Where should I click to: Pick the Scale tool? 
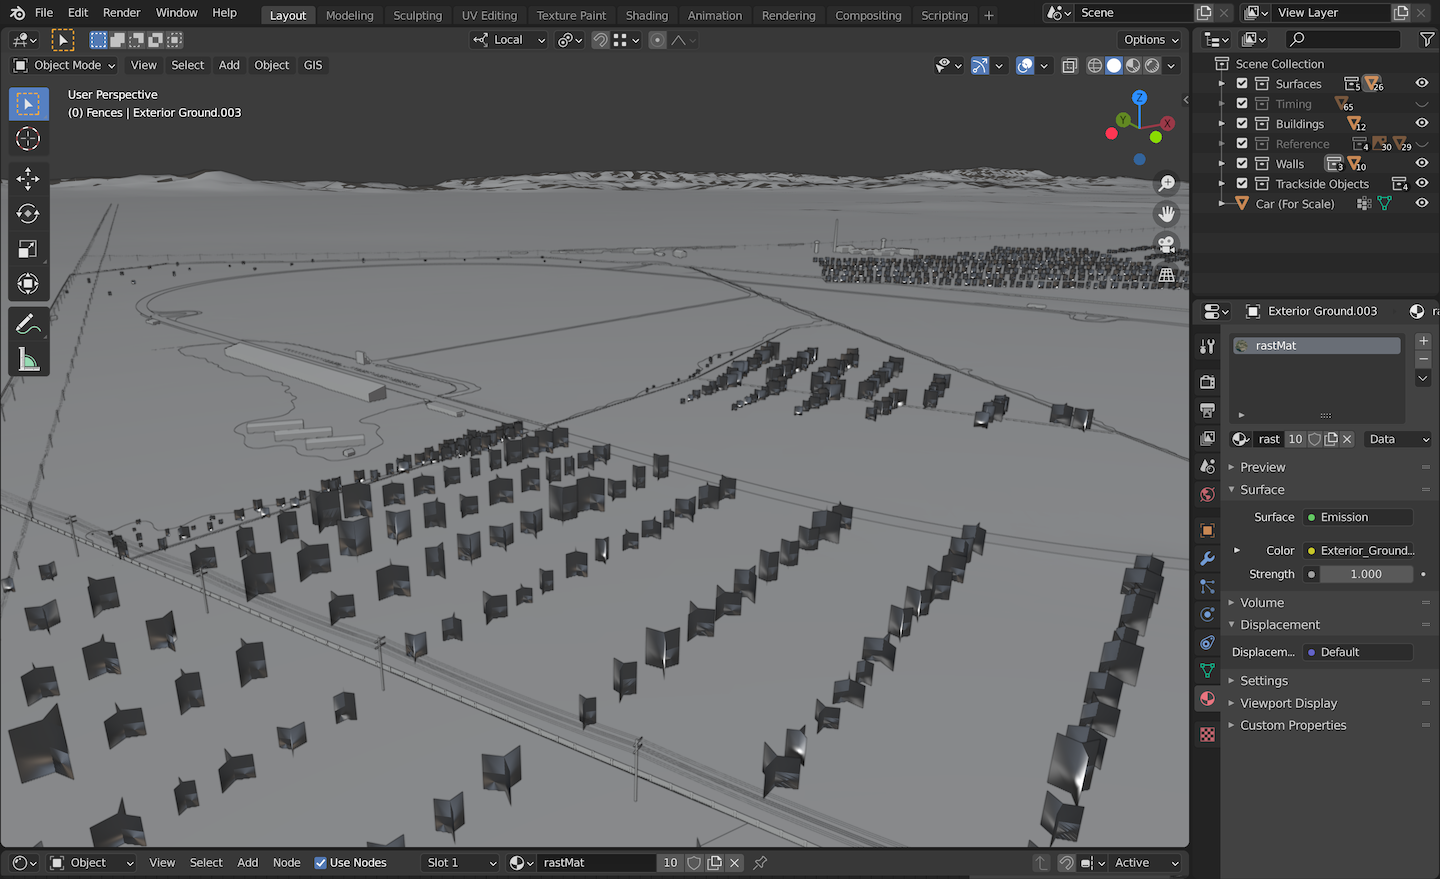point(29,249)
